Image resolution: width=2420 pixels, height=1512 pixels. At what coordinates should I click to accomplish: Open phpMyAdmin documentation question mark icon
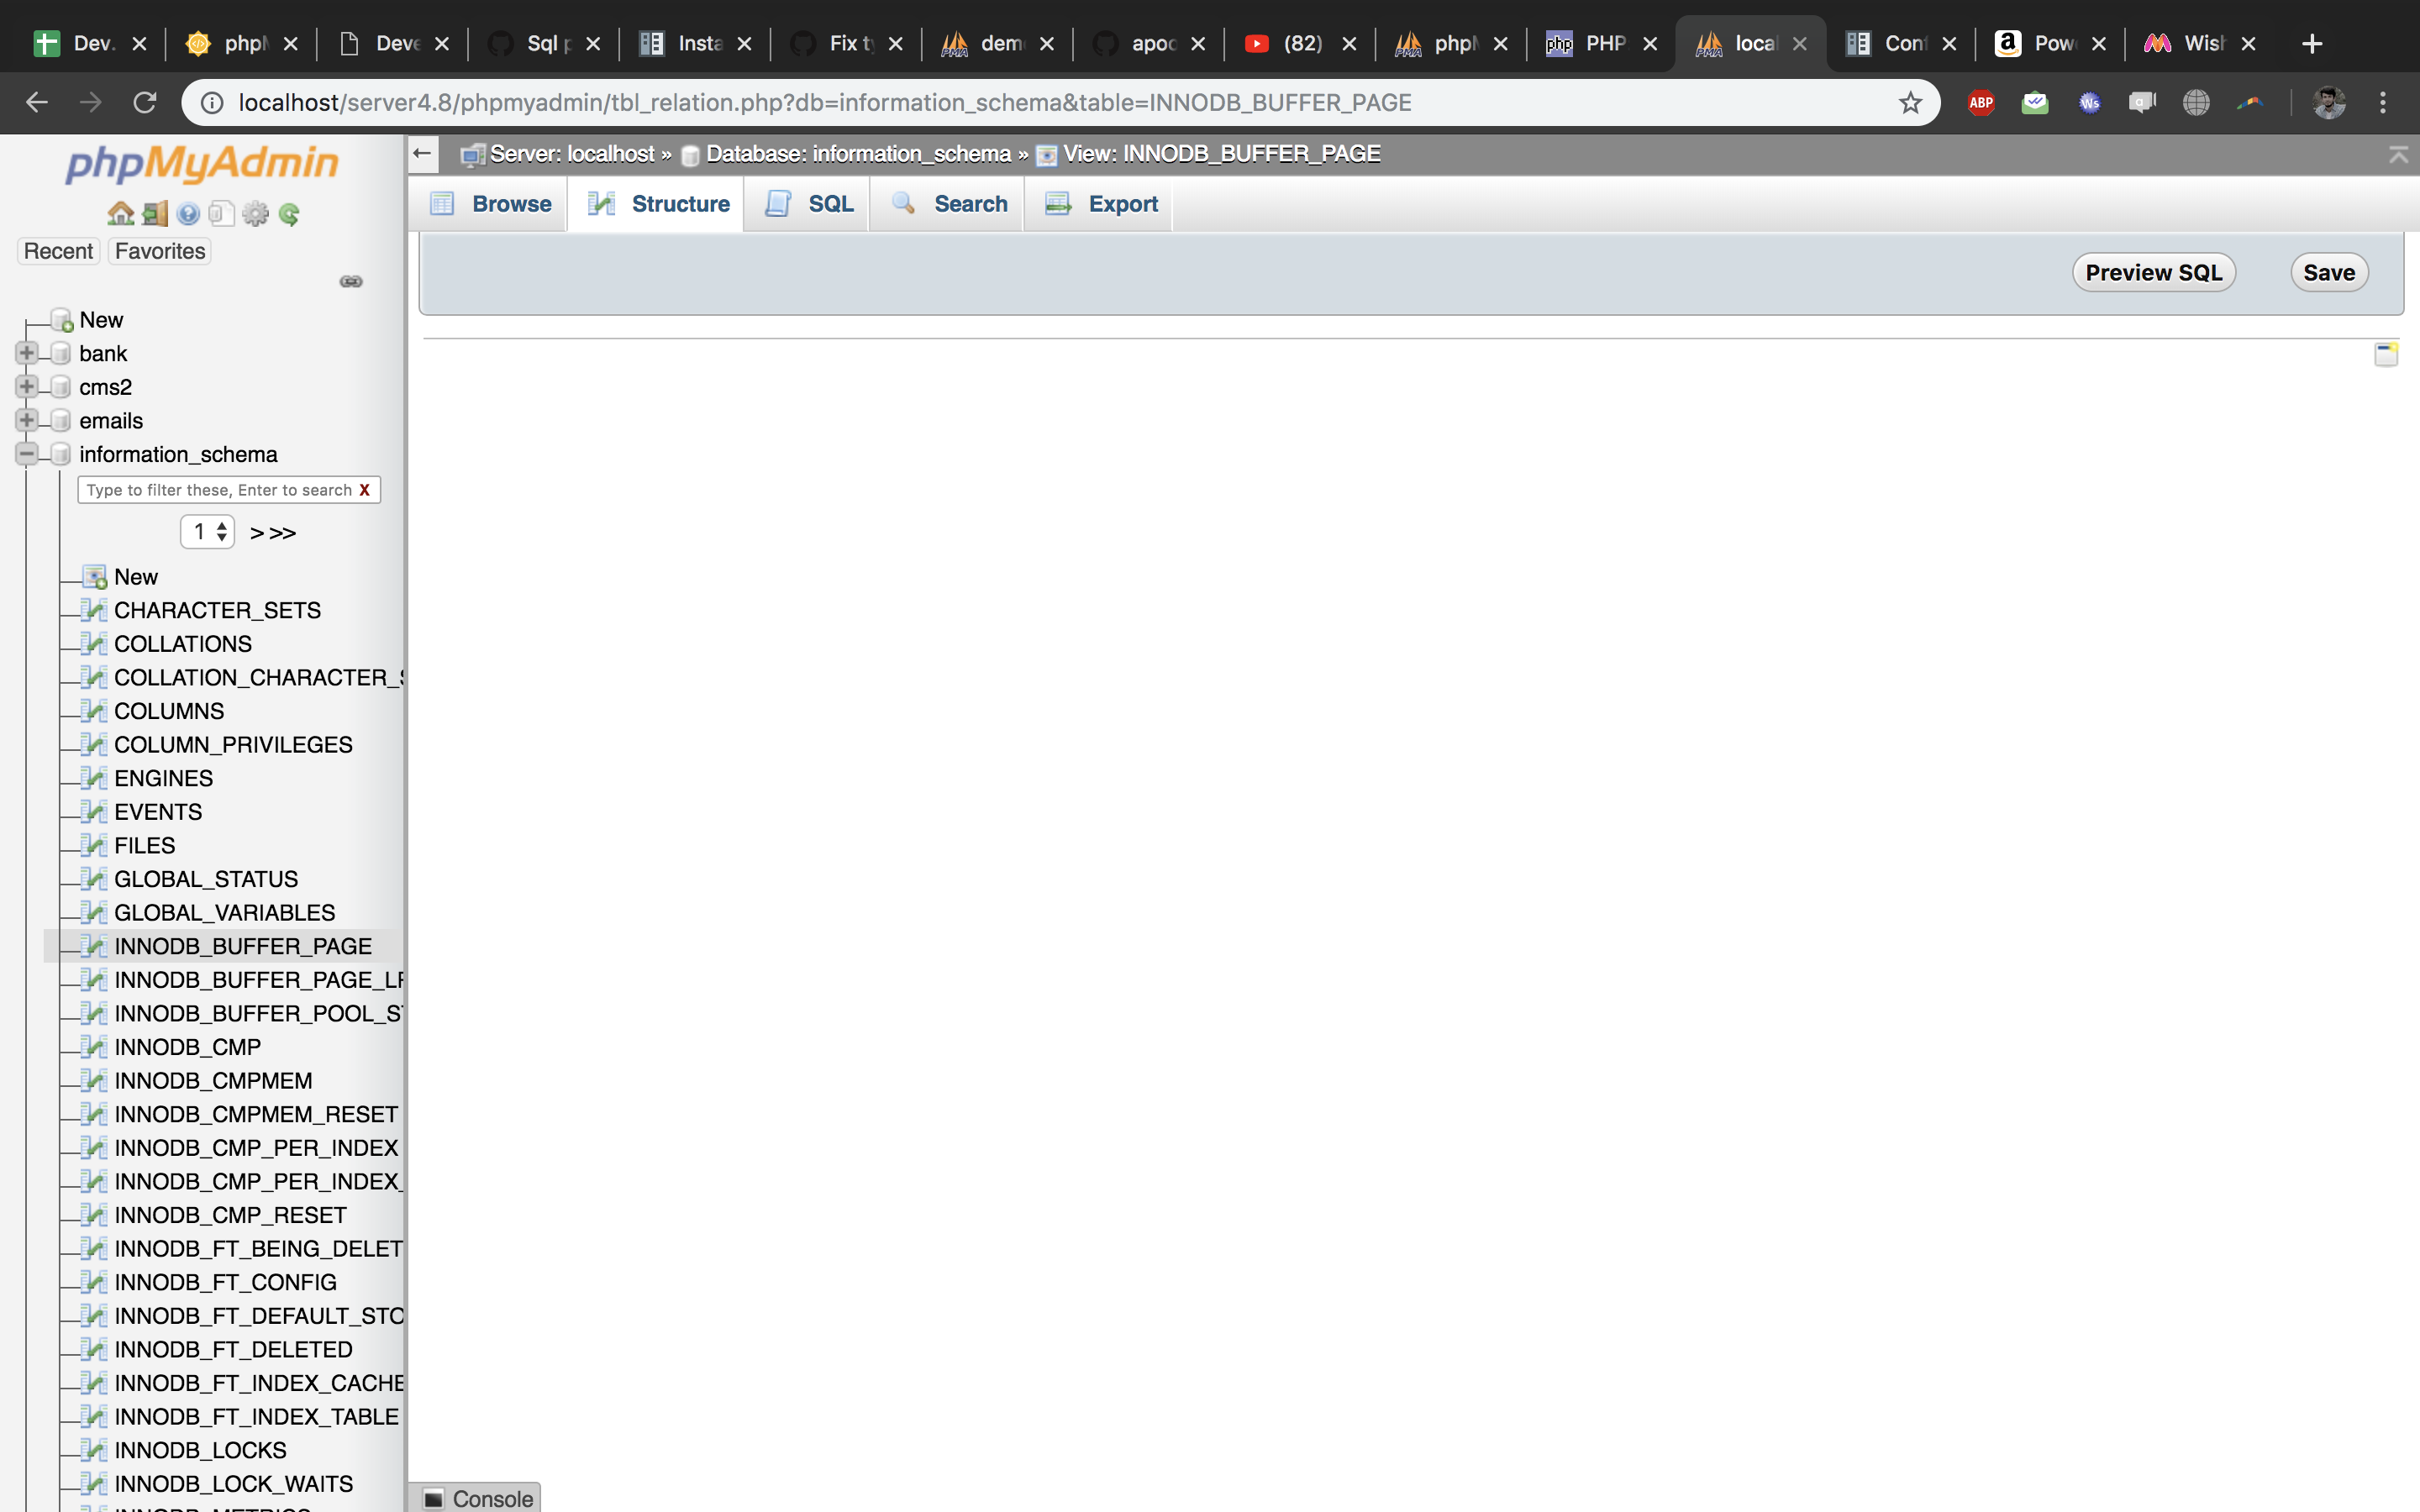(189, 213)
